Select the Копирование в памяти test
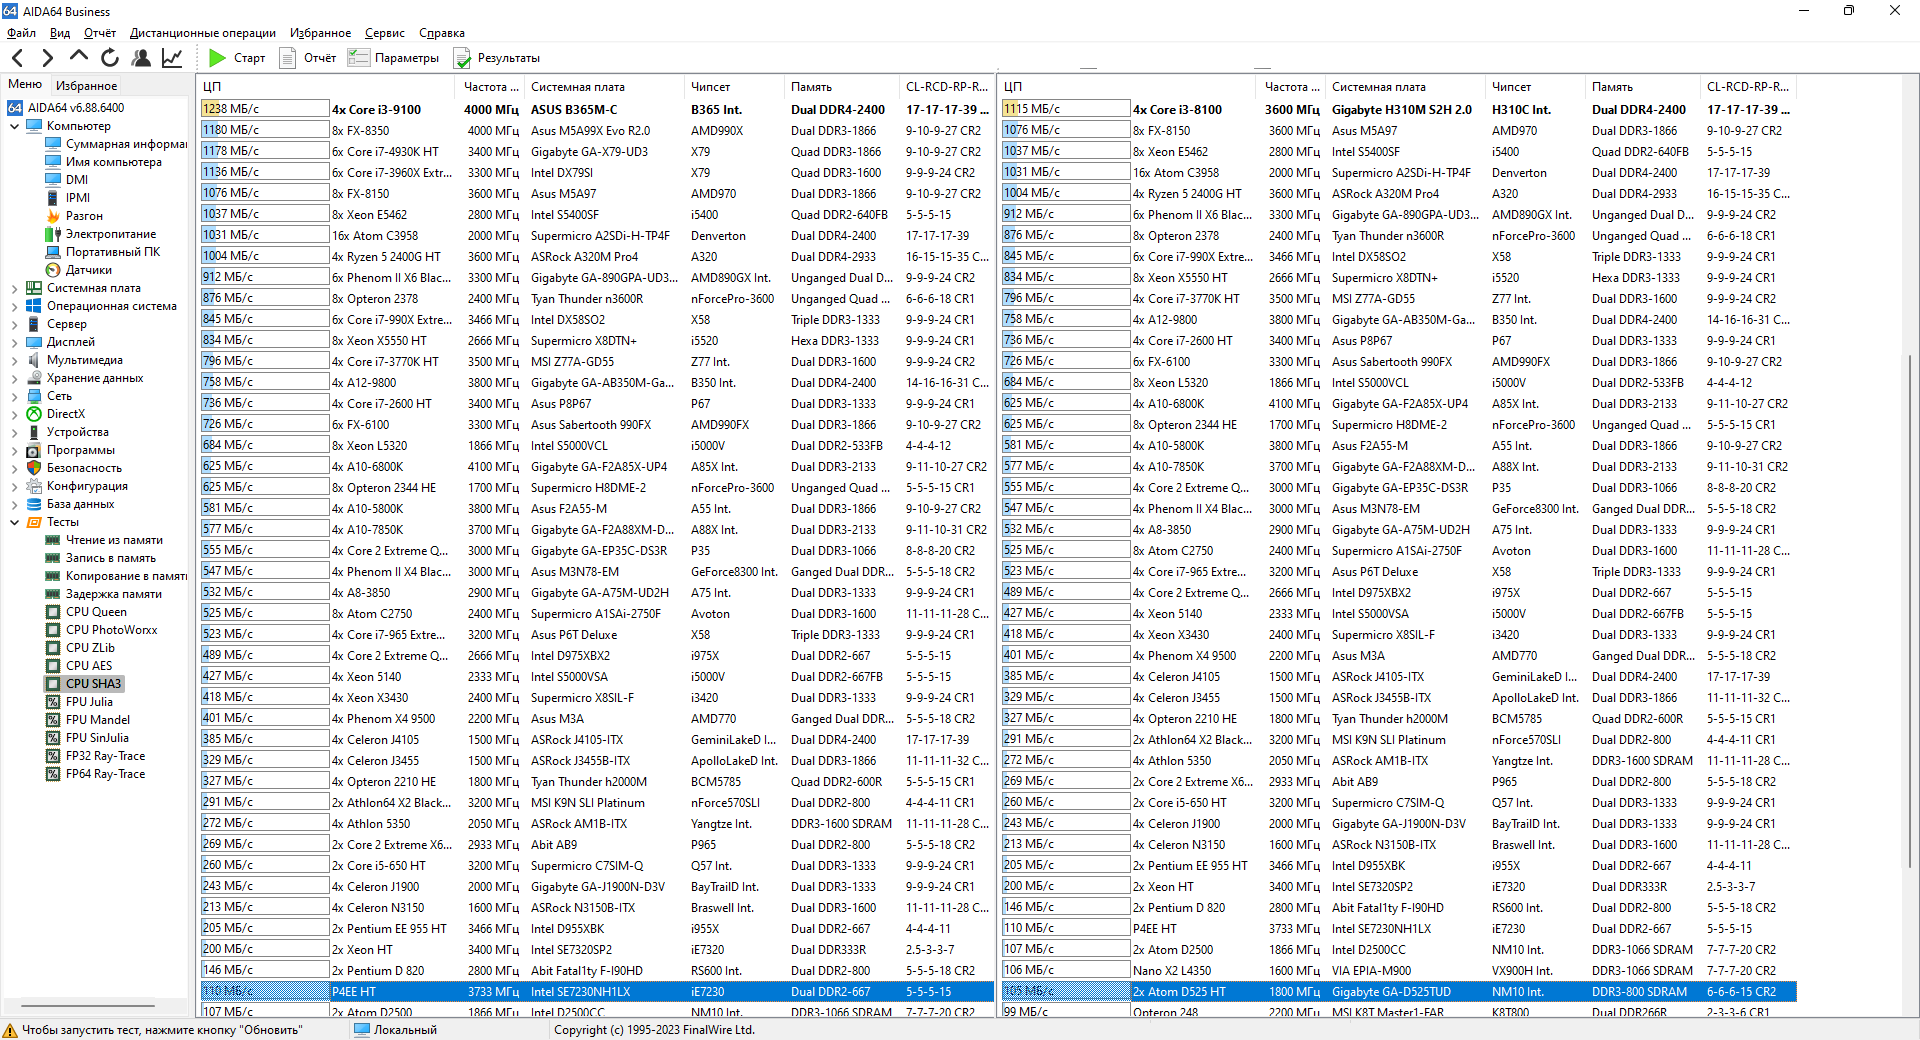 coord(116,576)
